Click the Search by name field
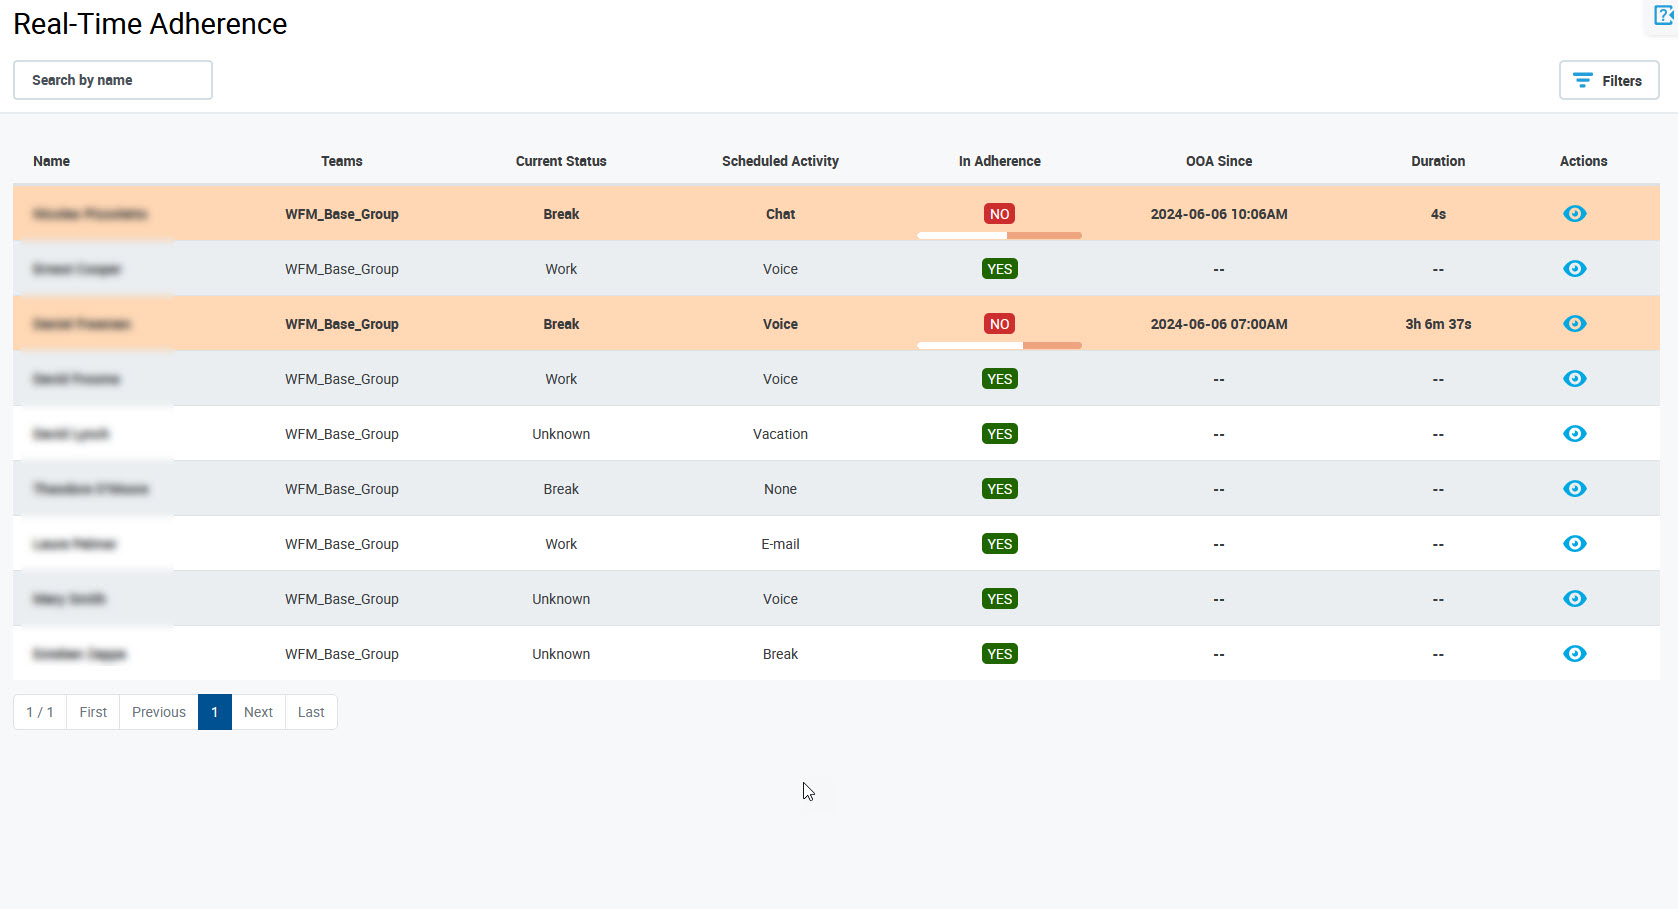Screen dimensions: 1678x909 click(x=113, y=80)
